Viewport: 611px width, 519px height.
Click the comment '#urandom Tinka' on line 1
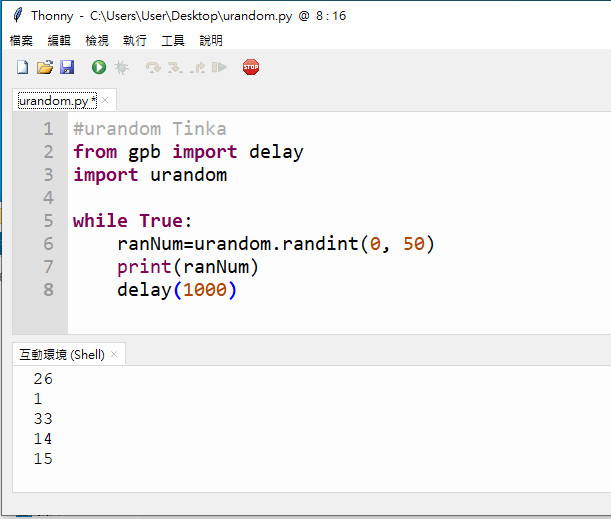point(150,129)
